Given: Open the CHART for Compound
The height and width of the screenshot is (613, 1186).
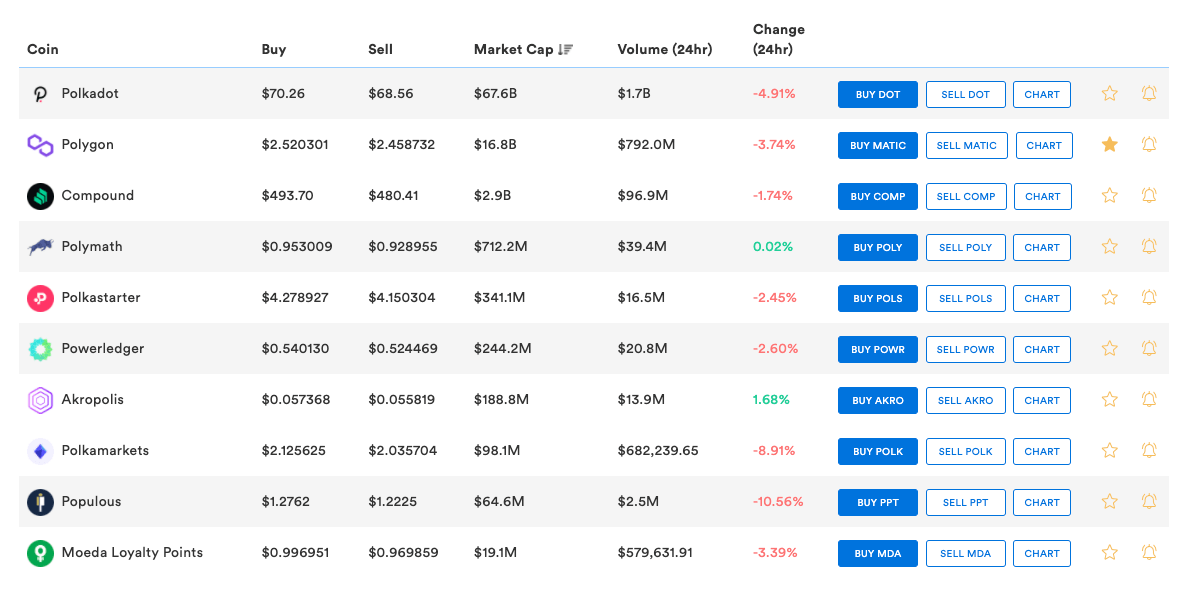Looking at the screenshot, I should coord(1042,197).
